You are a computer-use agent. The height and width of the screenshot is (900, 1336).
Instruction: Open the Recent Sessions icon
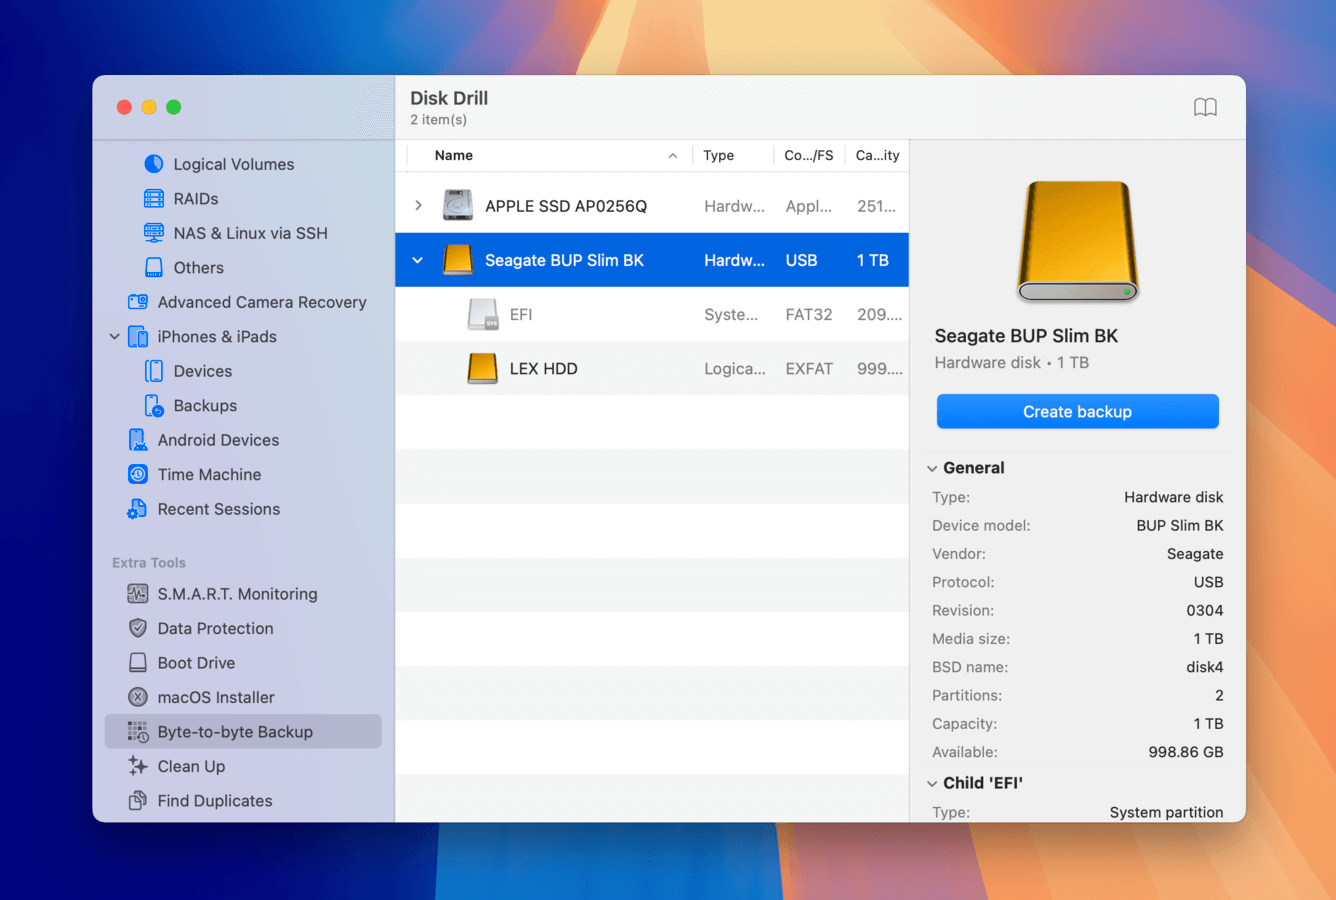tap(138, 509)
